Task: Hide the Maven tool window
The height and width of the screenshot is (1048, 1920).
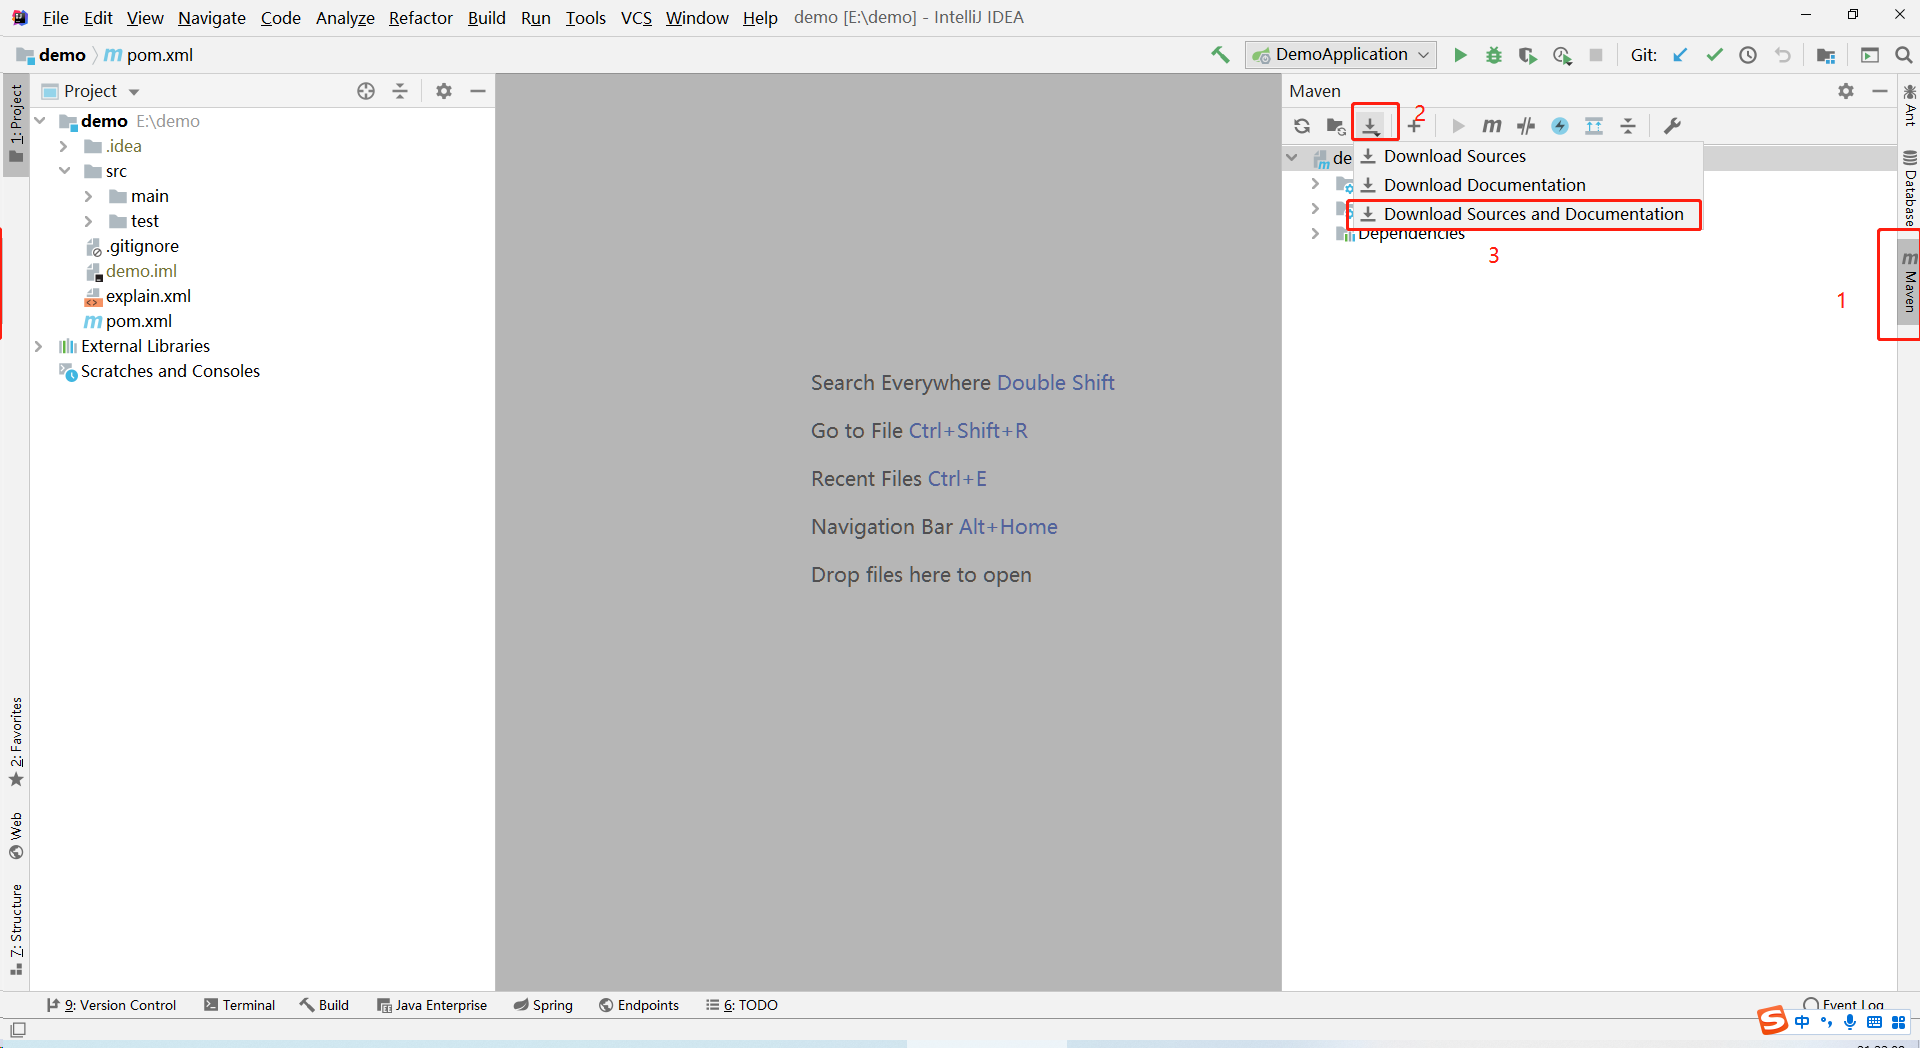Action: pyautogui.click(x=1880, y=91)
